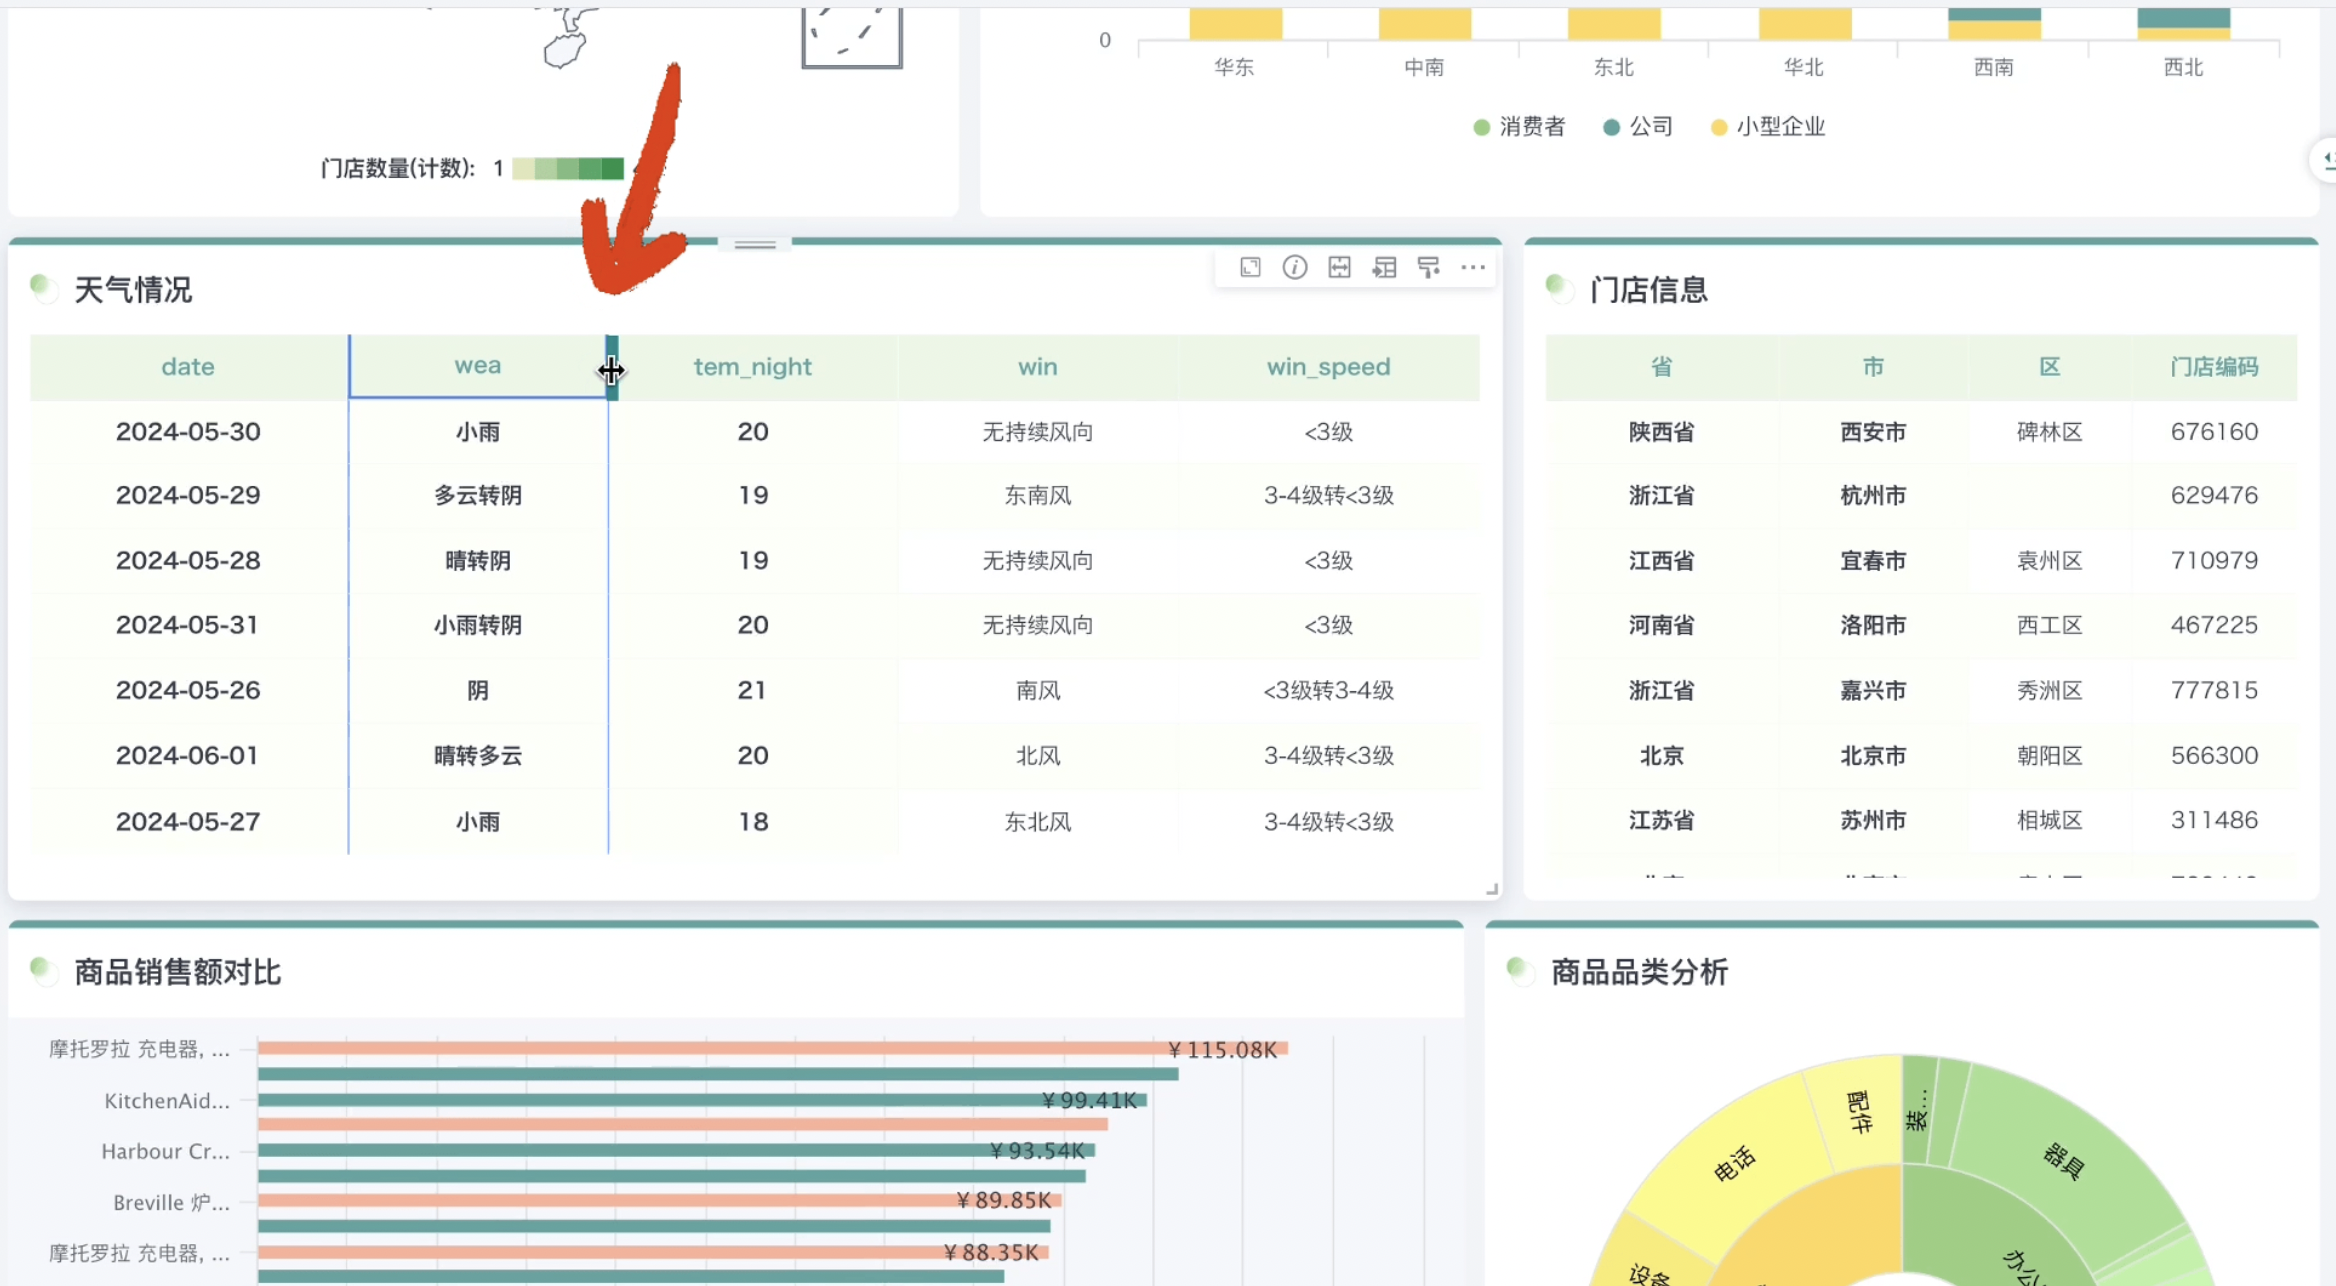Click the 区 column header in 门店信息

(2050, 367)
